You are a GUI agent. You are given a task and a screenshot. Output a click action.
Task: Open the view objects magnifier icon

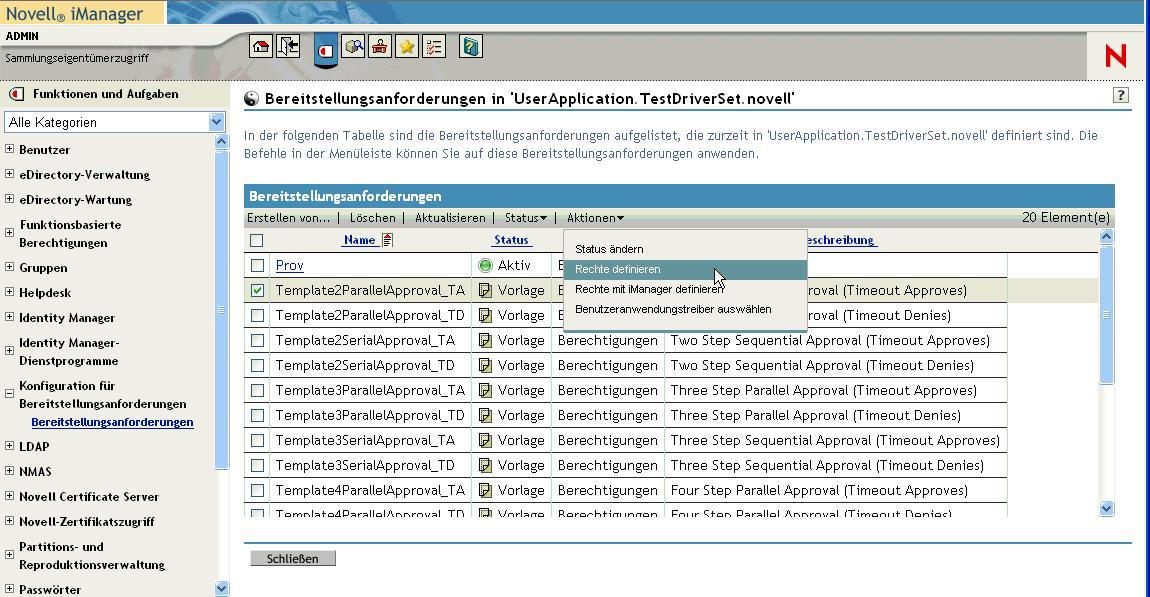click(353, 46)
